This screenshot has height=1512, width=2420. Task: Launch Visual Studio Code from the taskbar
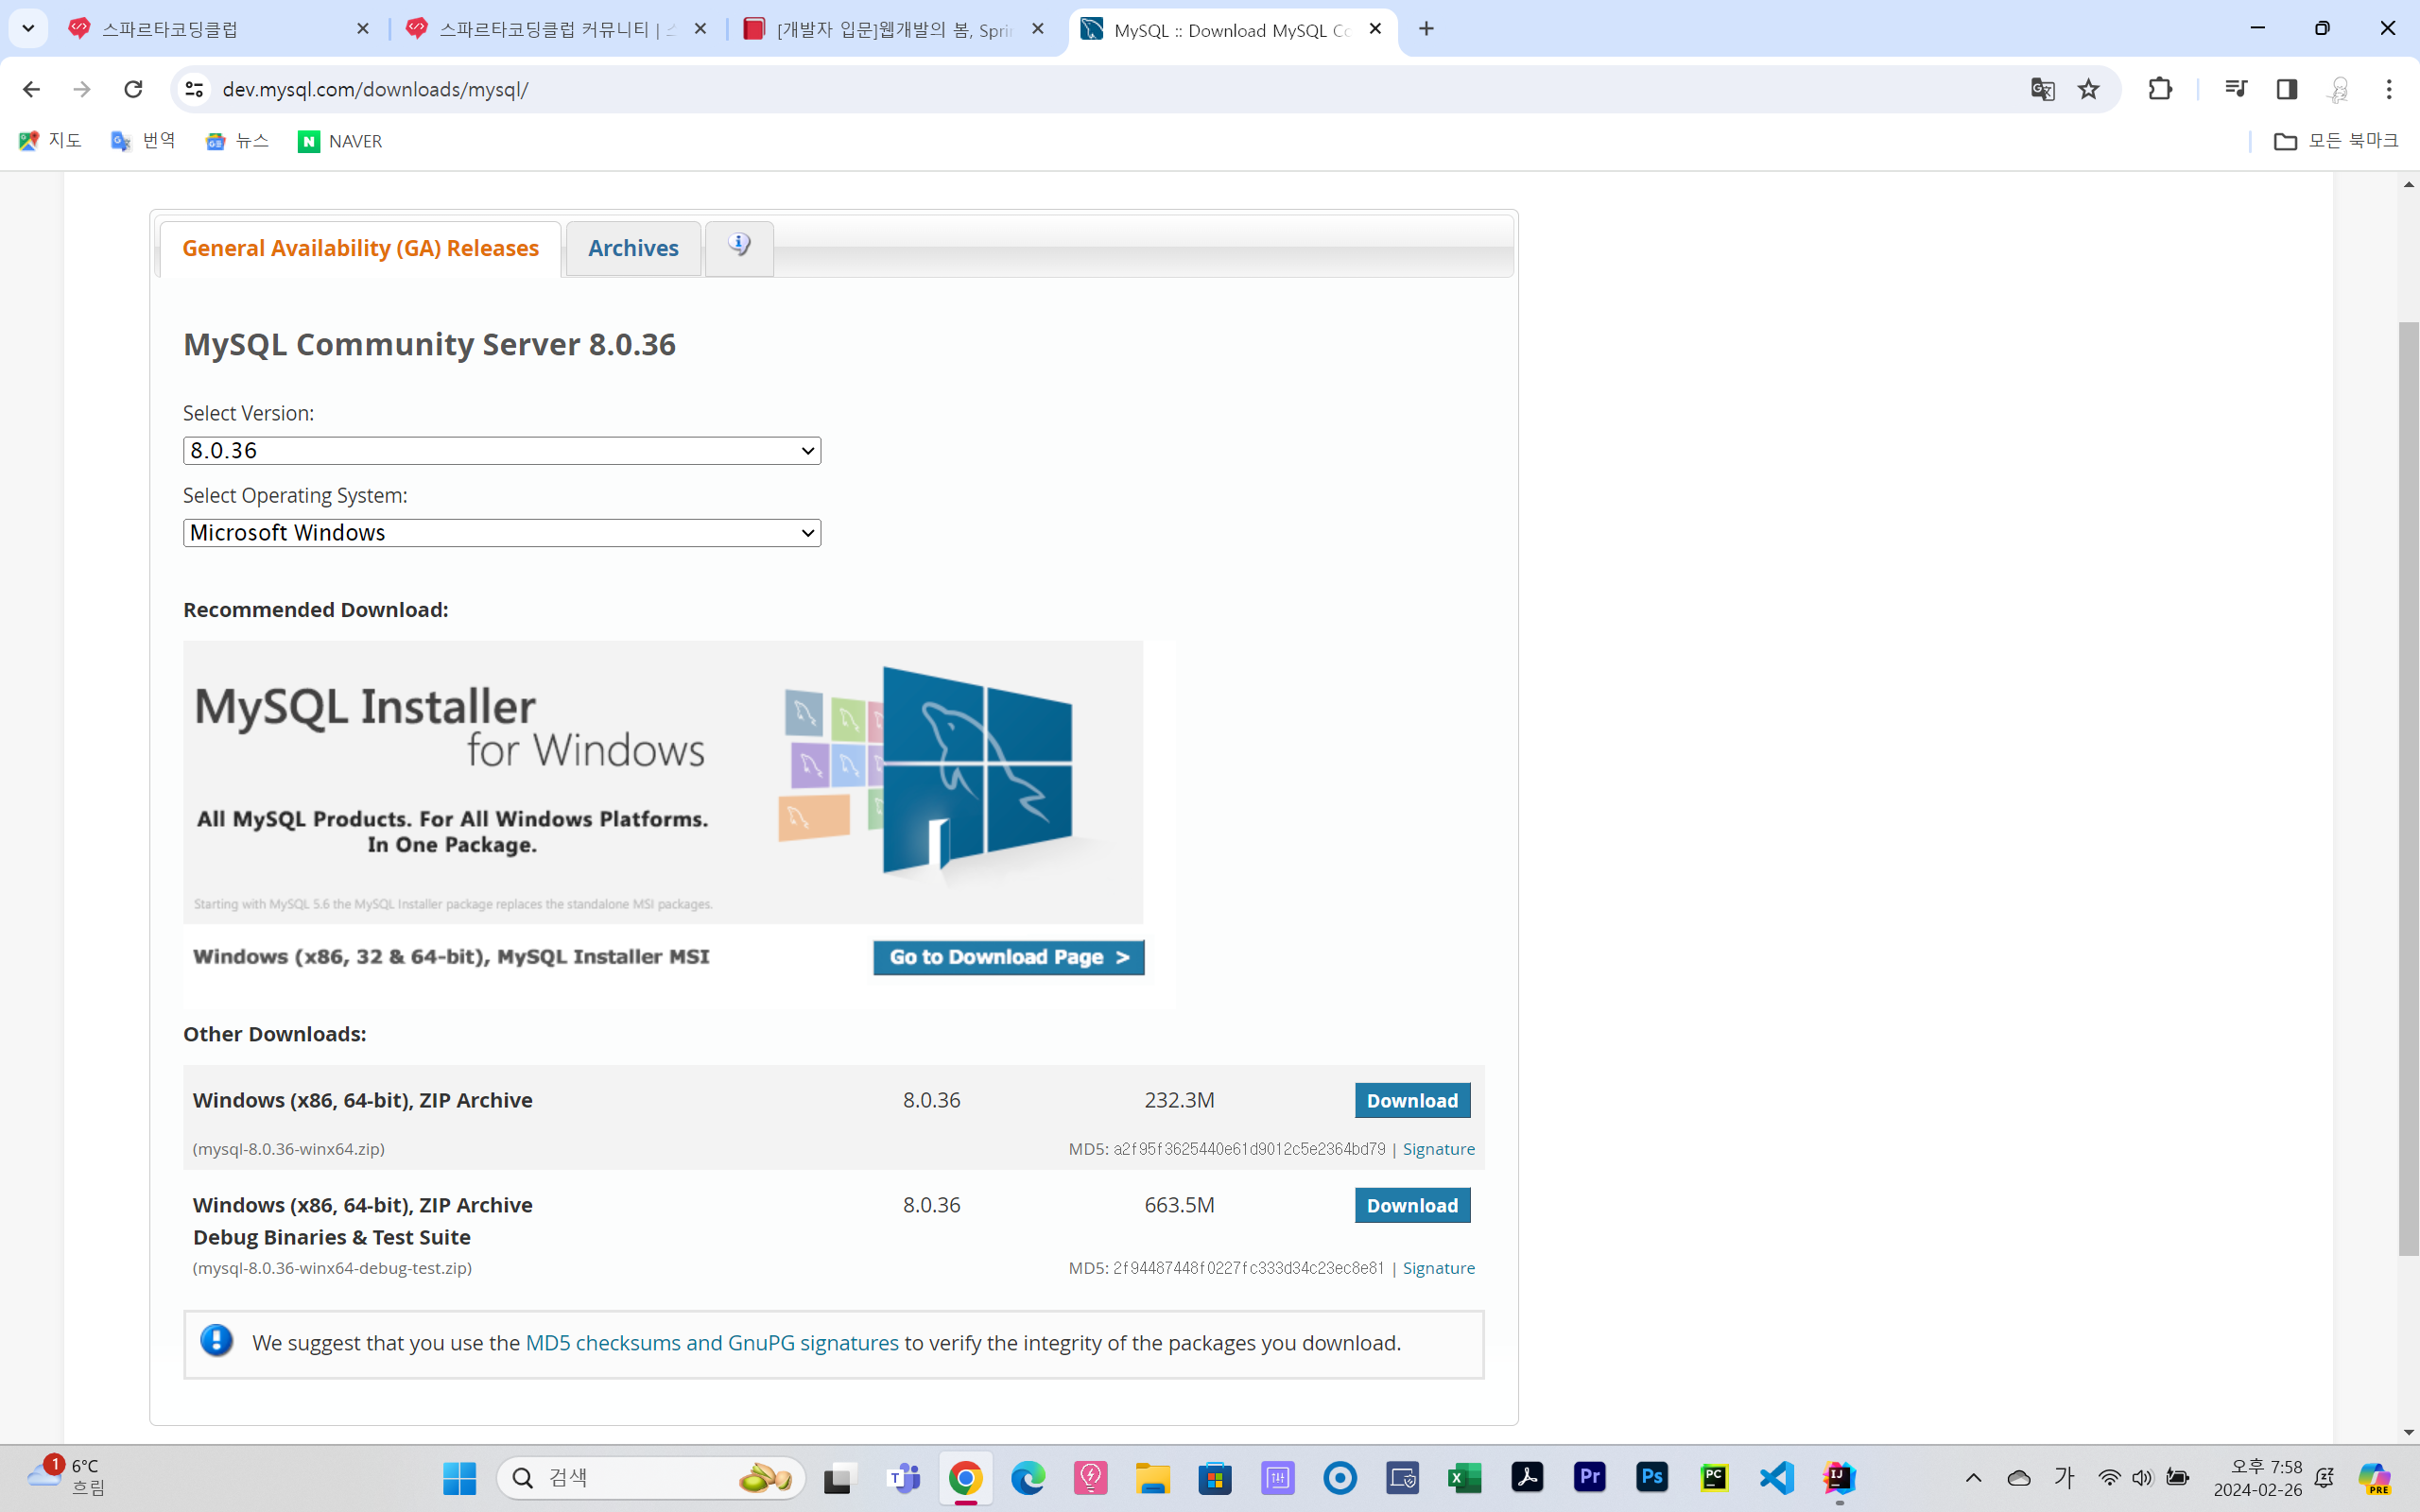click(1777, 1477)
